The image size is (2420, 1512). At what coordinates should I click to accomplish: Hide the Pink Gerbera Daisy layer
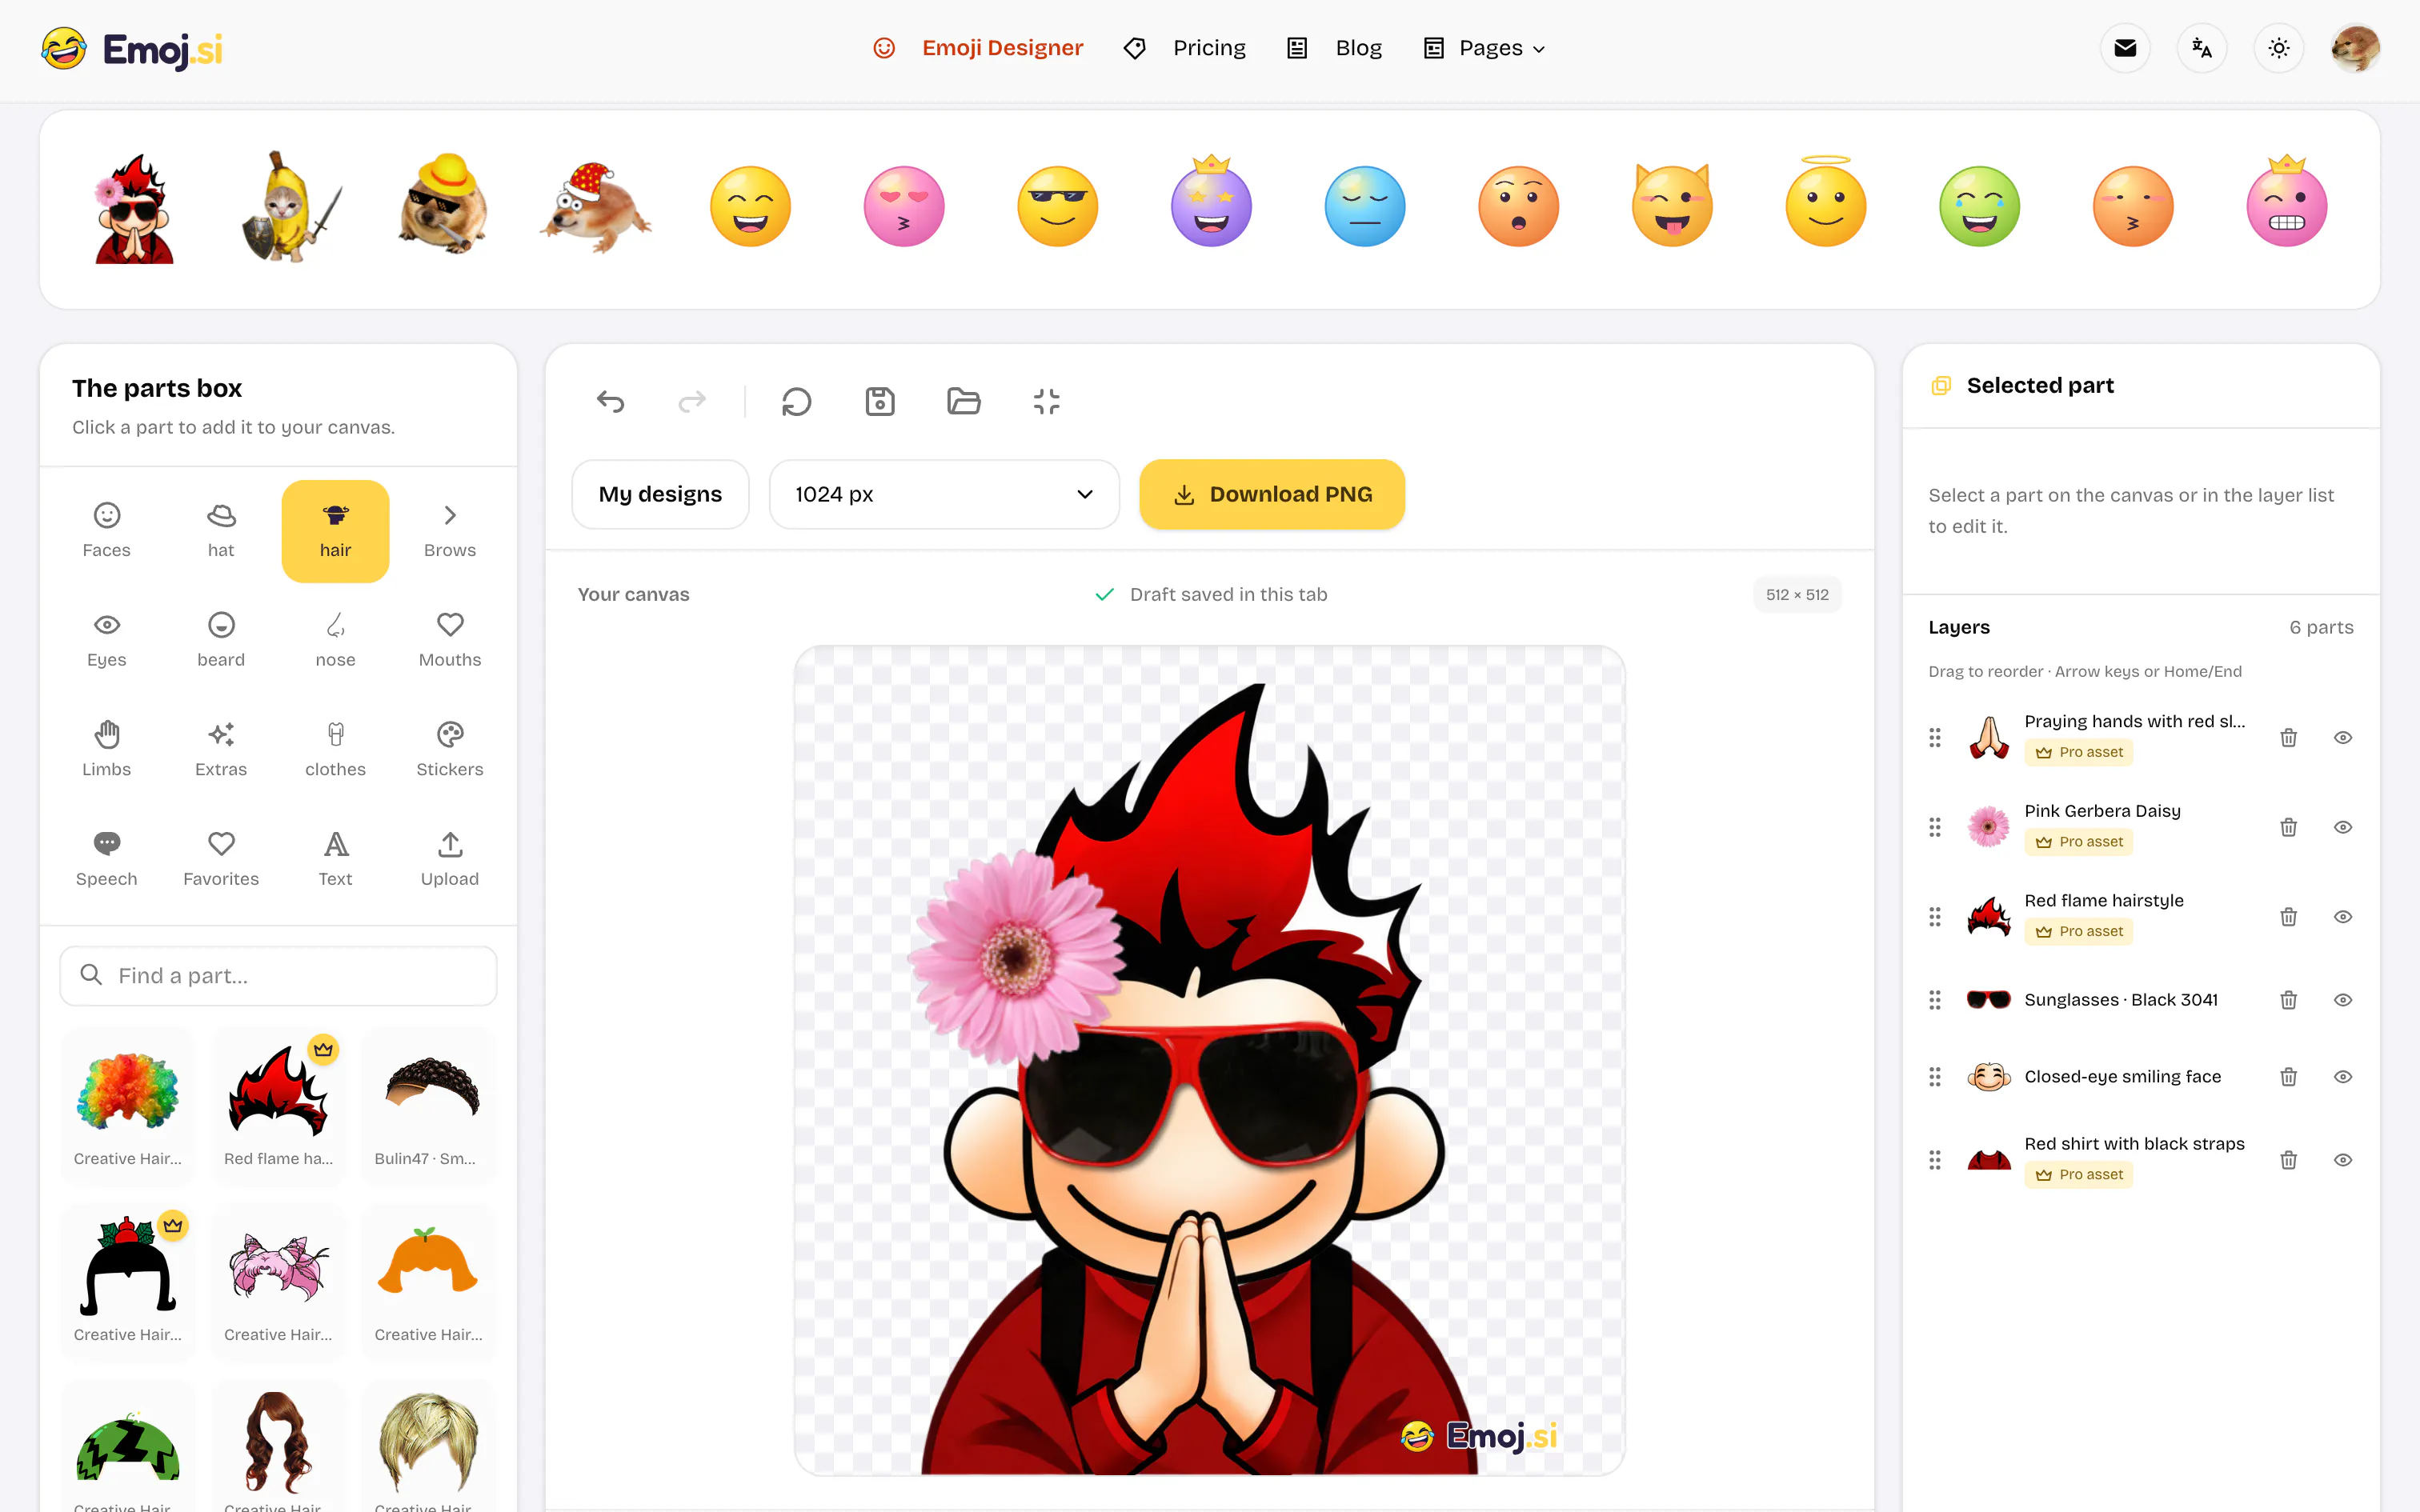pos(2343,827)
